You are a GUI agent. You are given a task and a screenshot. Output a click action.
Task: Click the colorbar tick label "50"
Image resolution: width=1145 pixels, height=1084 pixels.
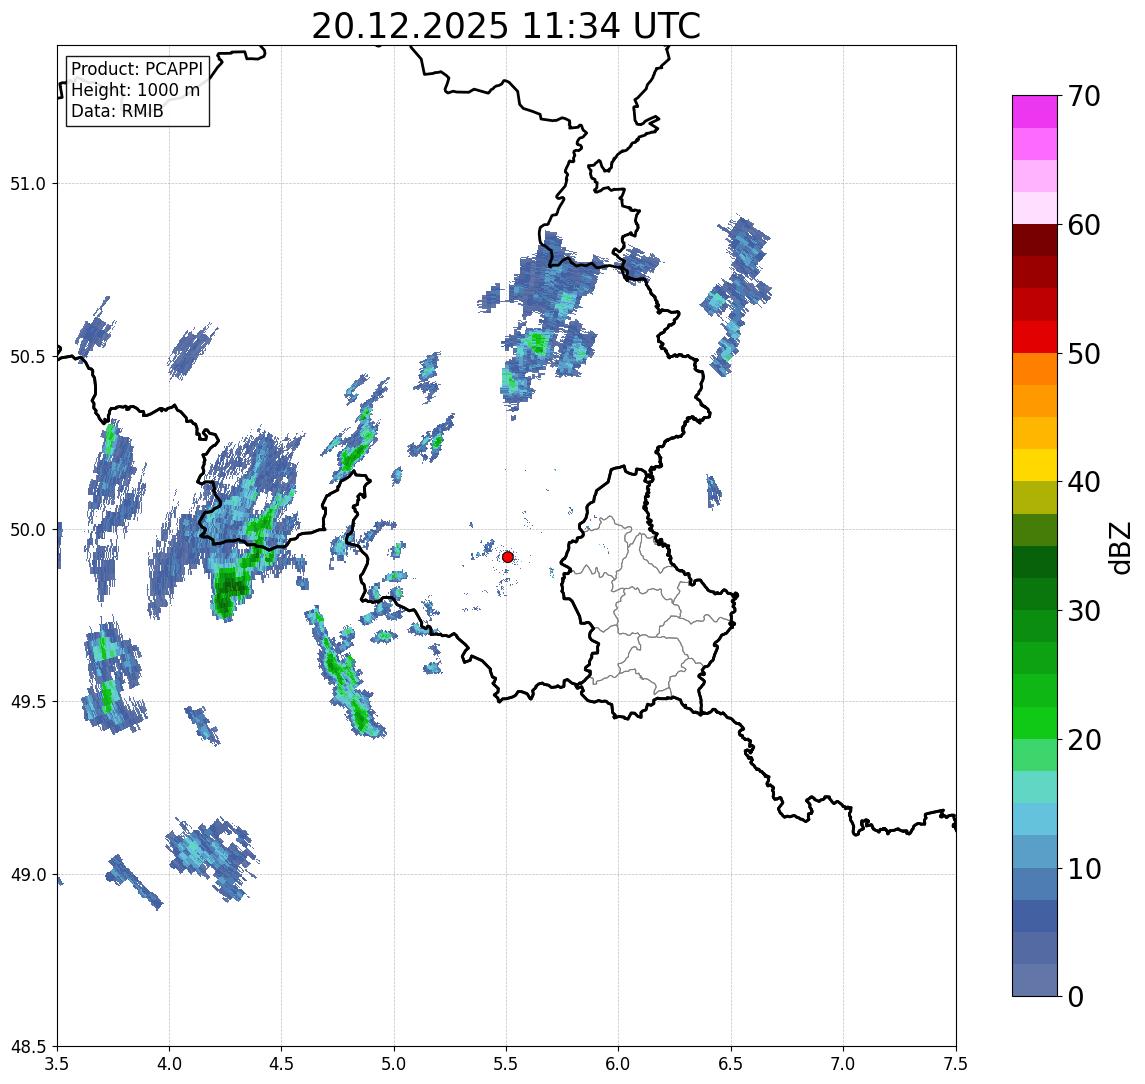[x=1084, y=354]
